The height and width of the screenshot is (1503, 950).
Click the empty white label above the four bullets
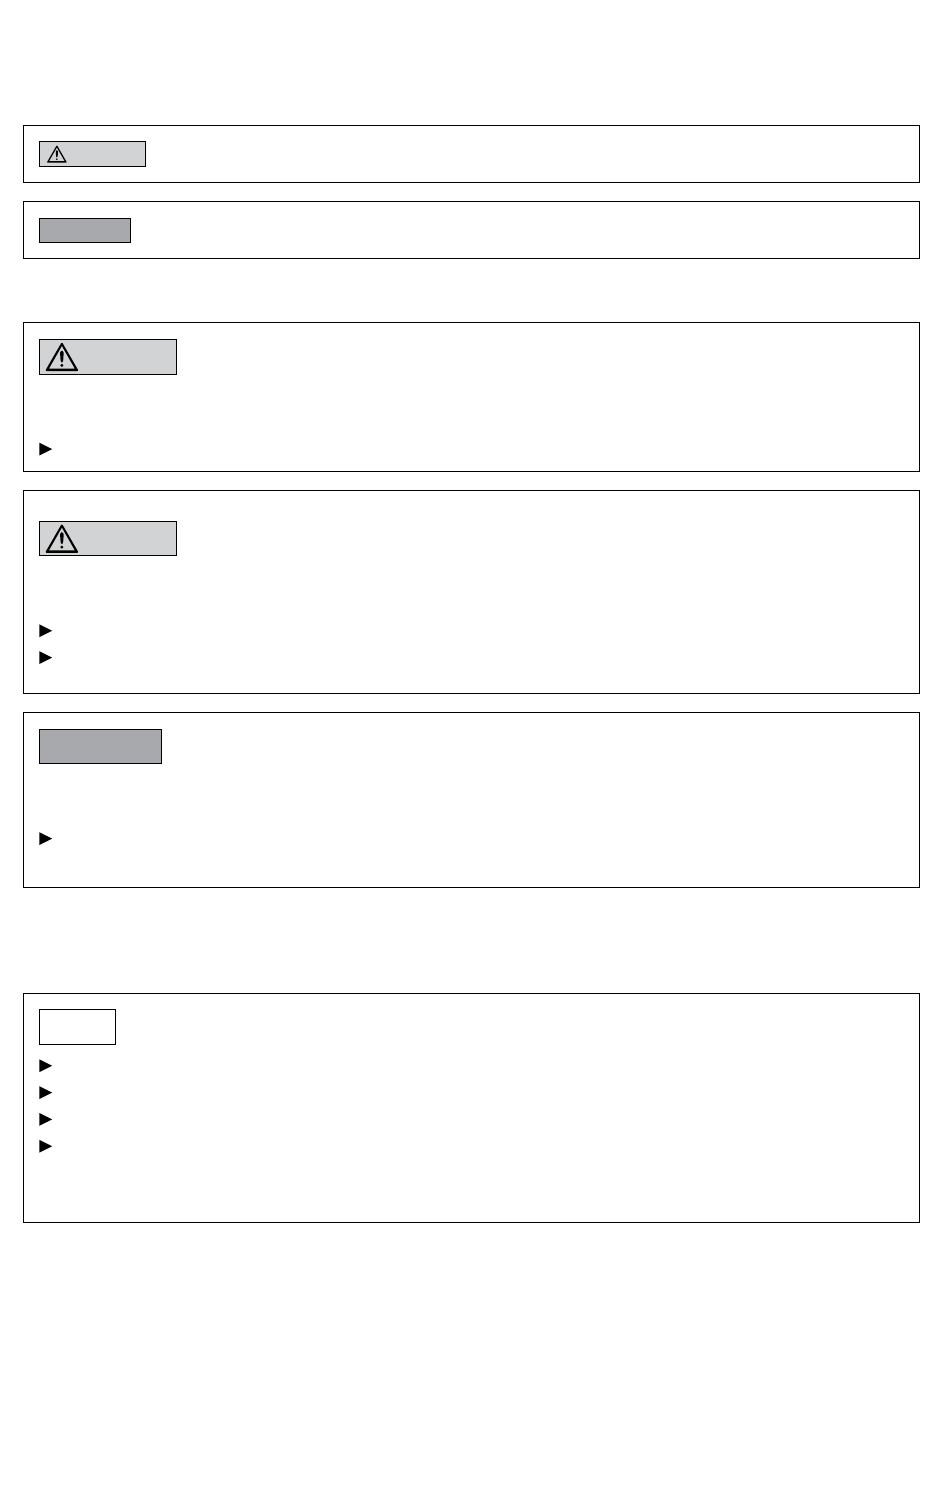point(77,1027)
